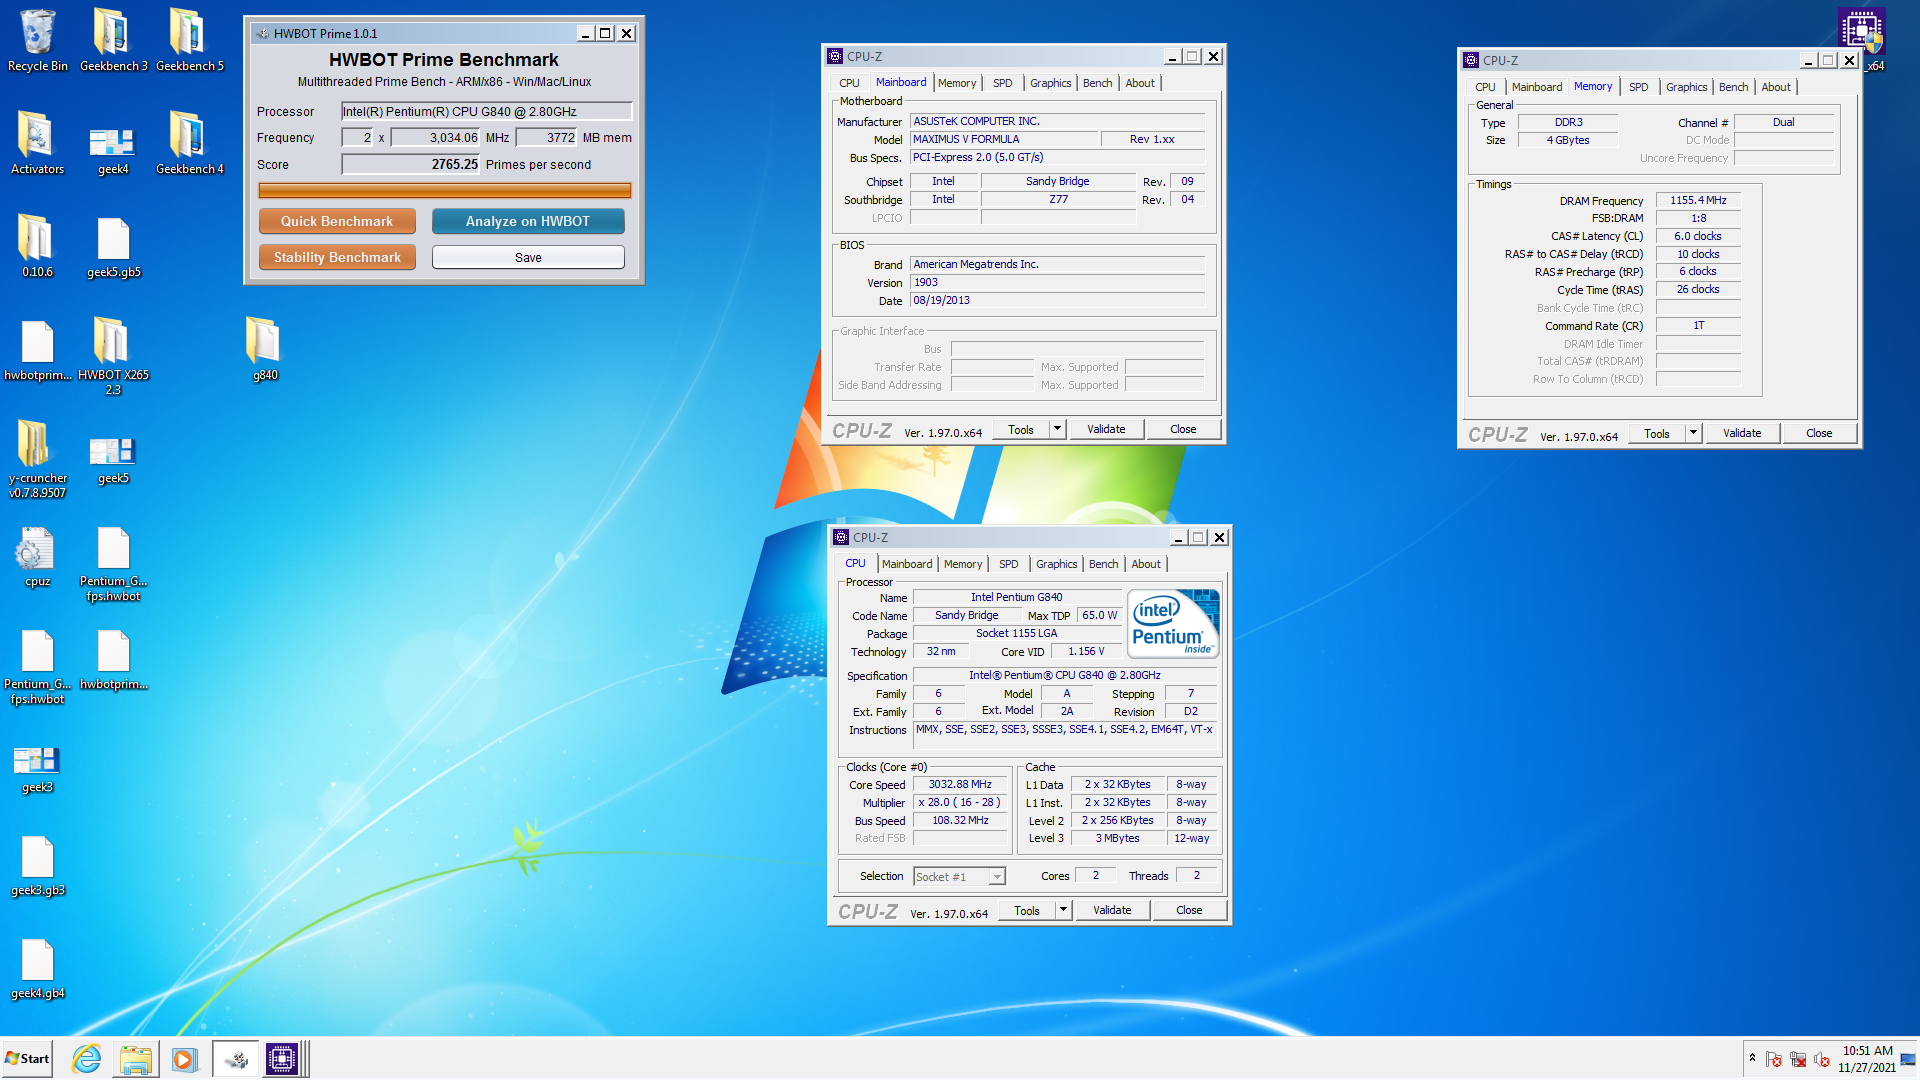The height and width of the screenshot is (1080, 1920).
Task: Click the Score value field
Action: 411,164
